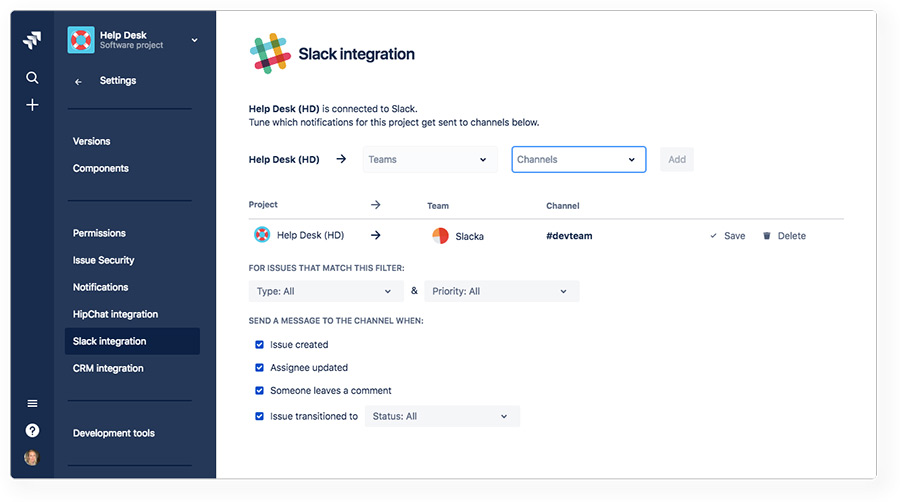900x502 pixels.
Task: Select Slack integration in sidebar
Action: pyautogui.click(x=132, y=341)
